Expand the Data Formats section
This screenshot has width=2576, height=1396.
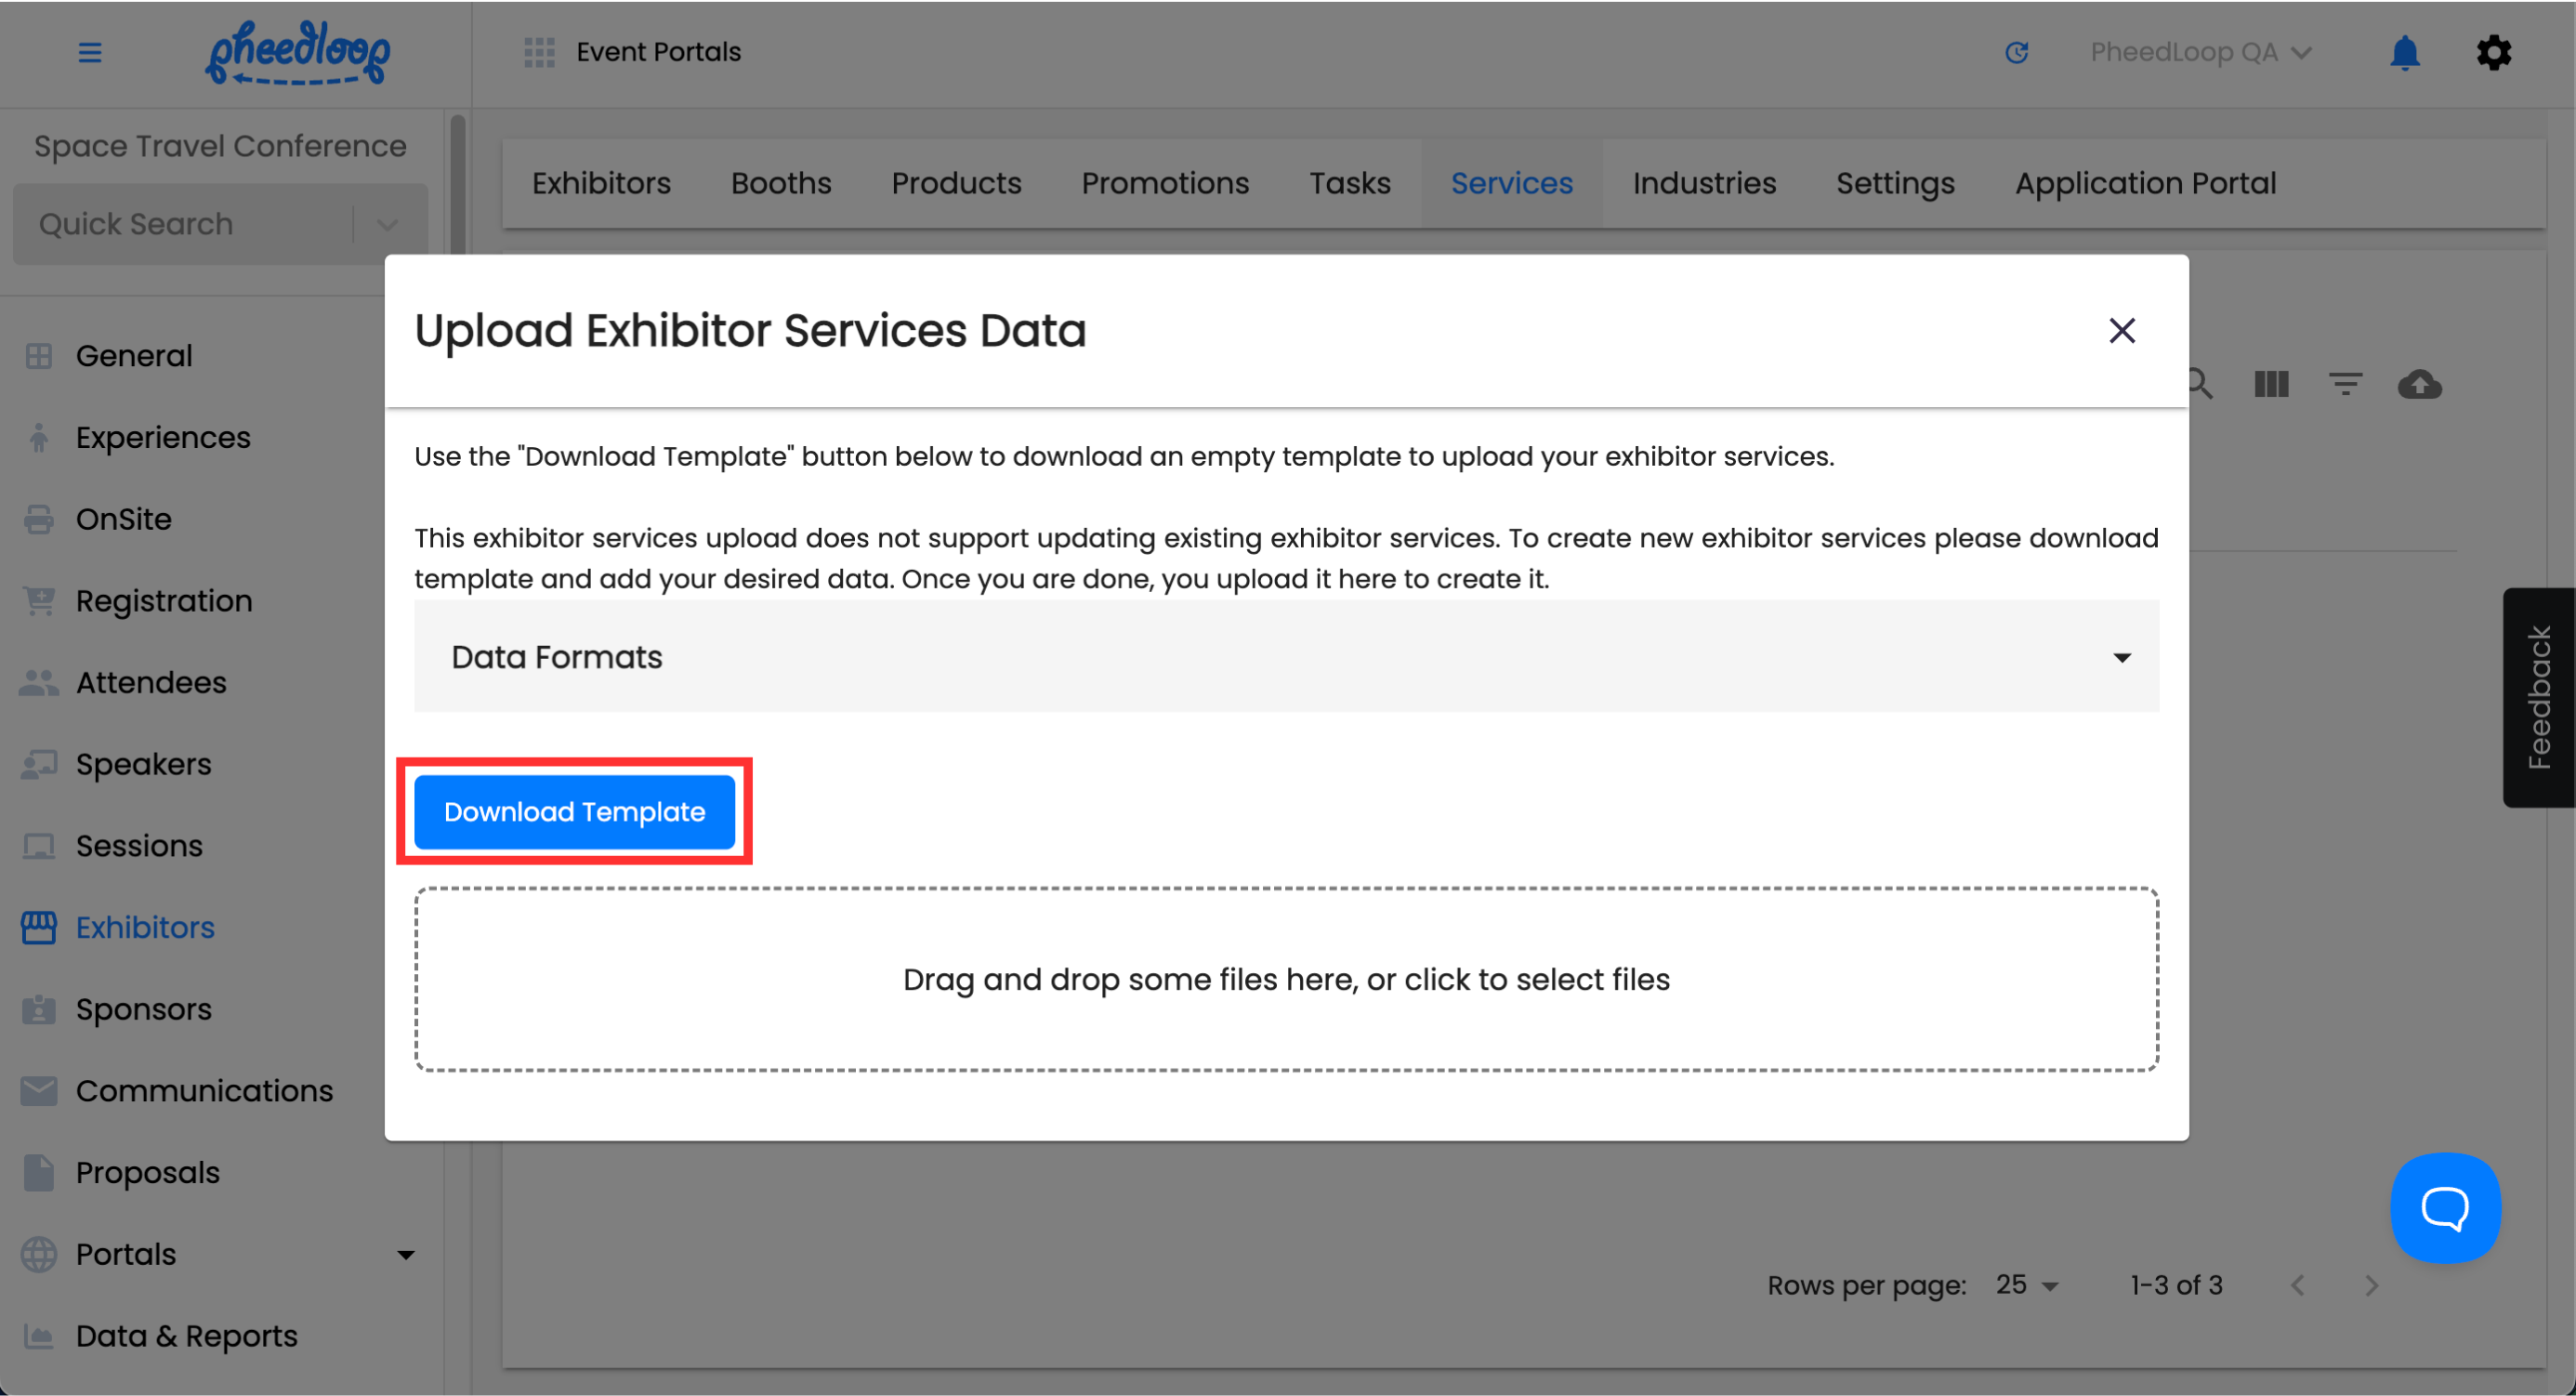1286,657
